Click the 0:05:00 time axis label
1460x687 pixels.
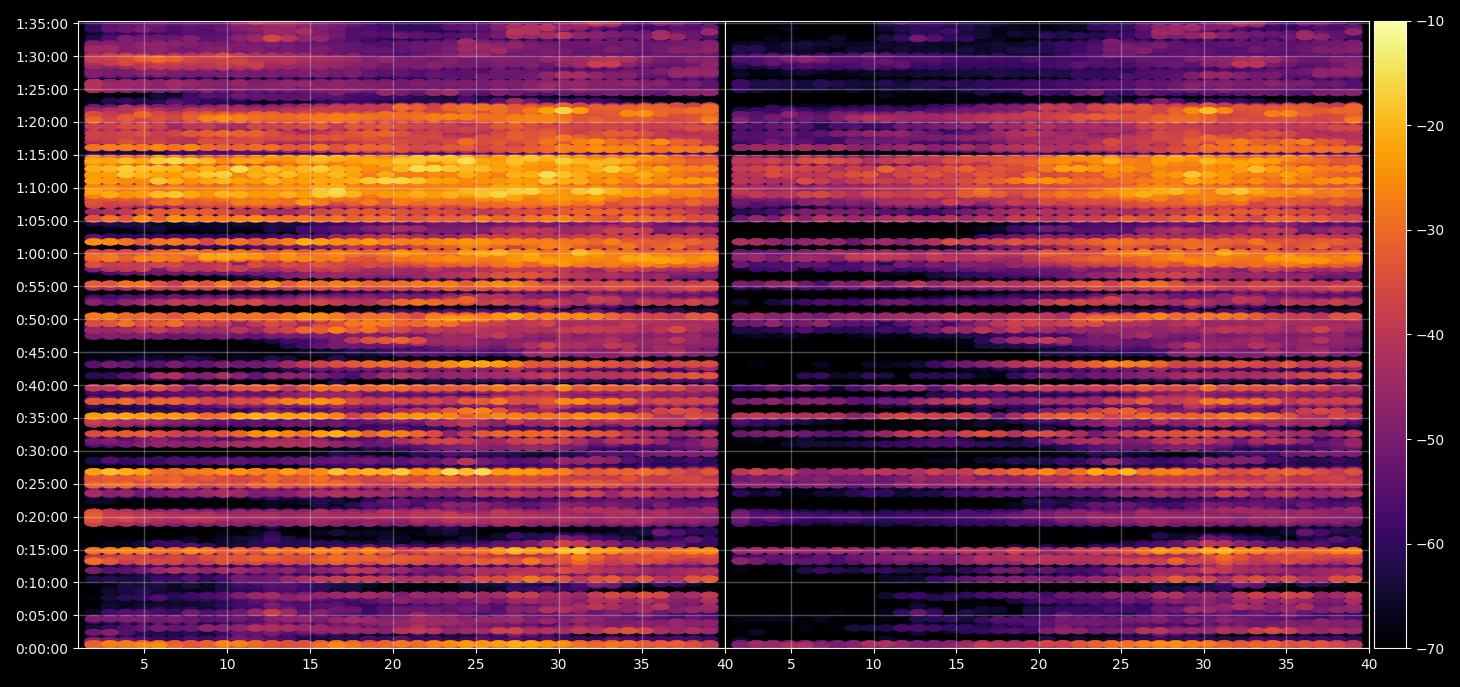(42, 616)
